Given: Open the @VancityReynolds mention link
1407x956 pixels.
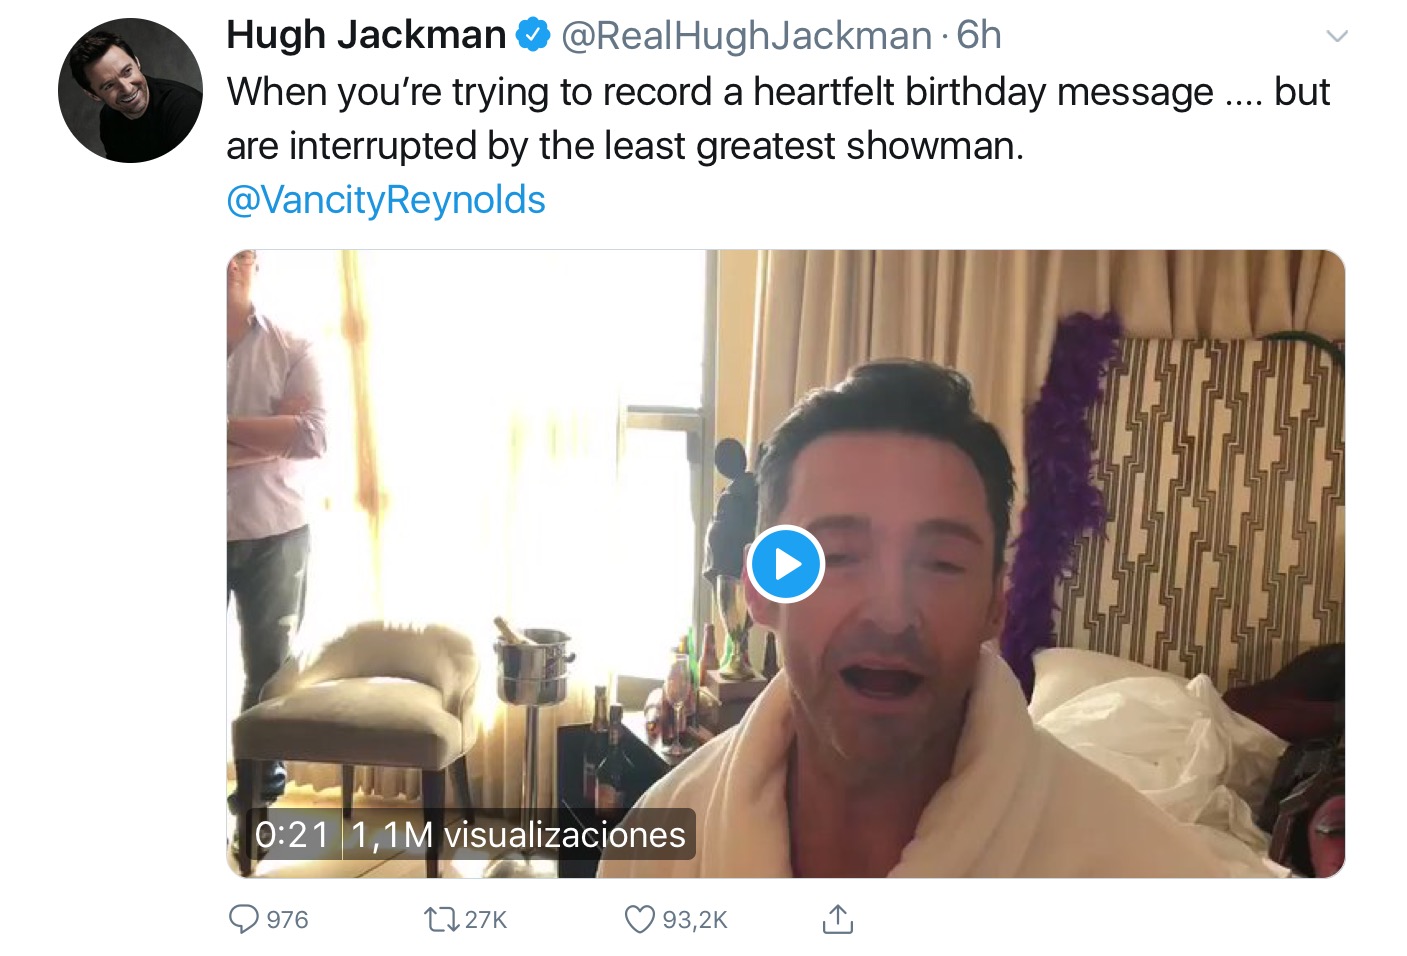Looking at the screenshot, I should (386, 199).
